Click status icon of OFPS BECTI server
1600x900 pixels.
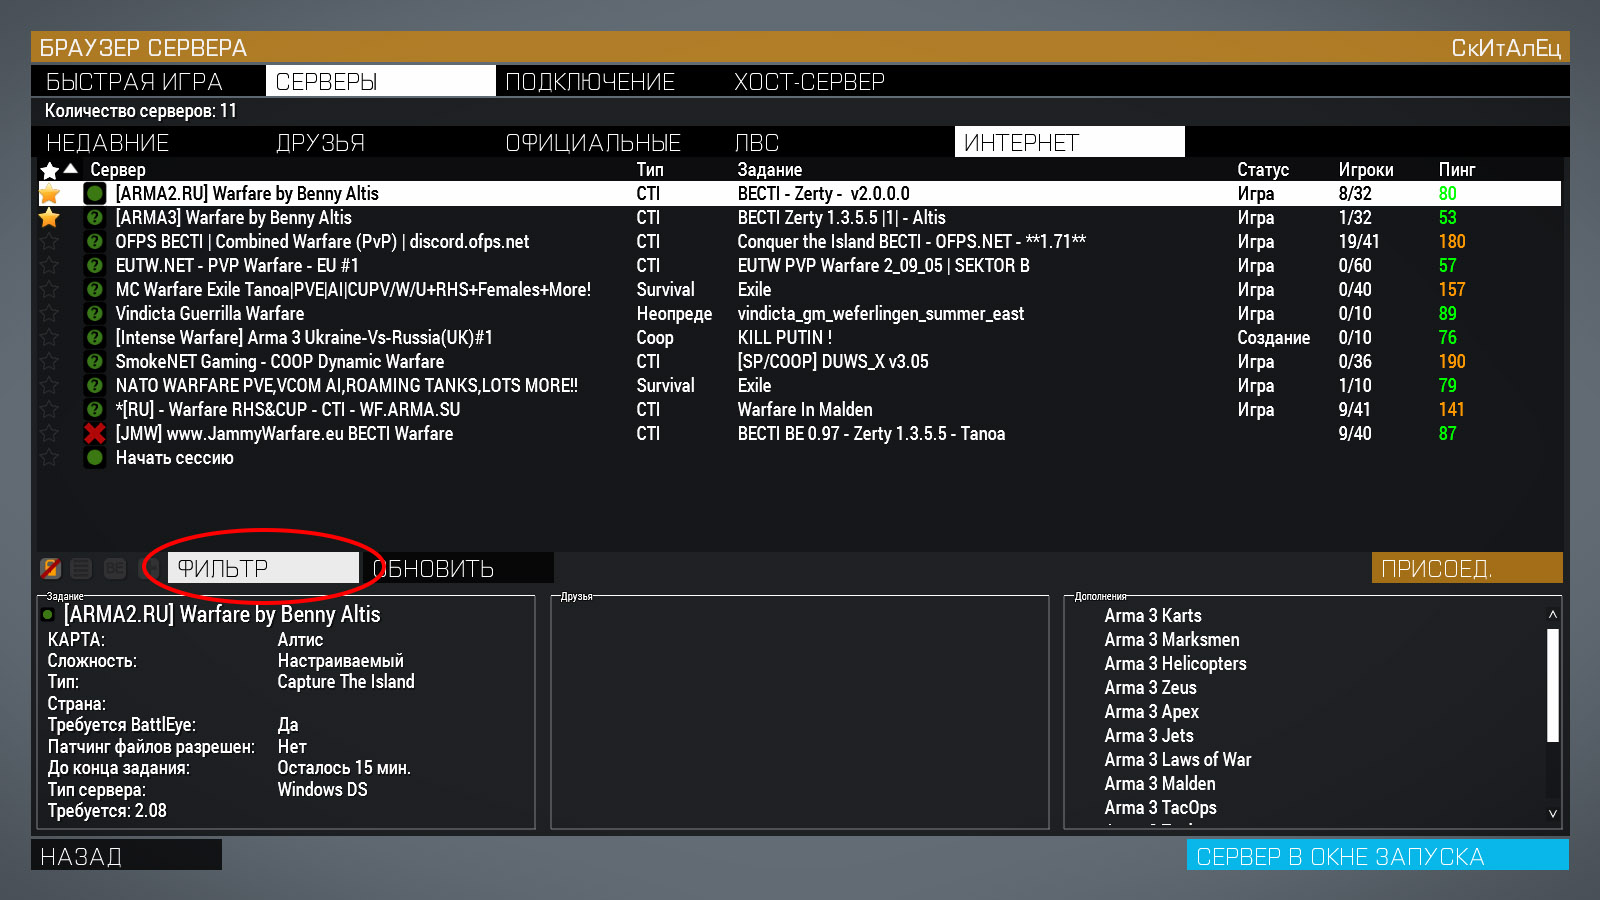point(95,241)
